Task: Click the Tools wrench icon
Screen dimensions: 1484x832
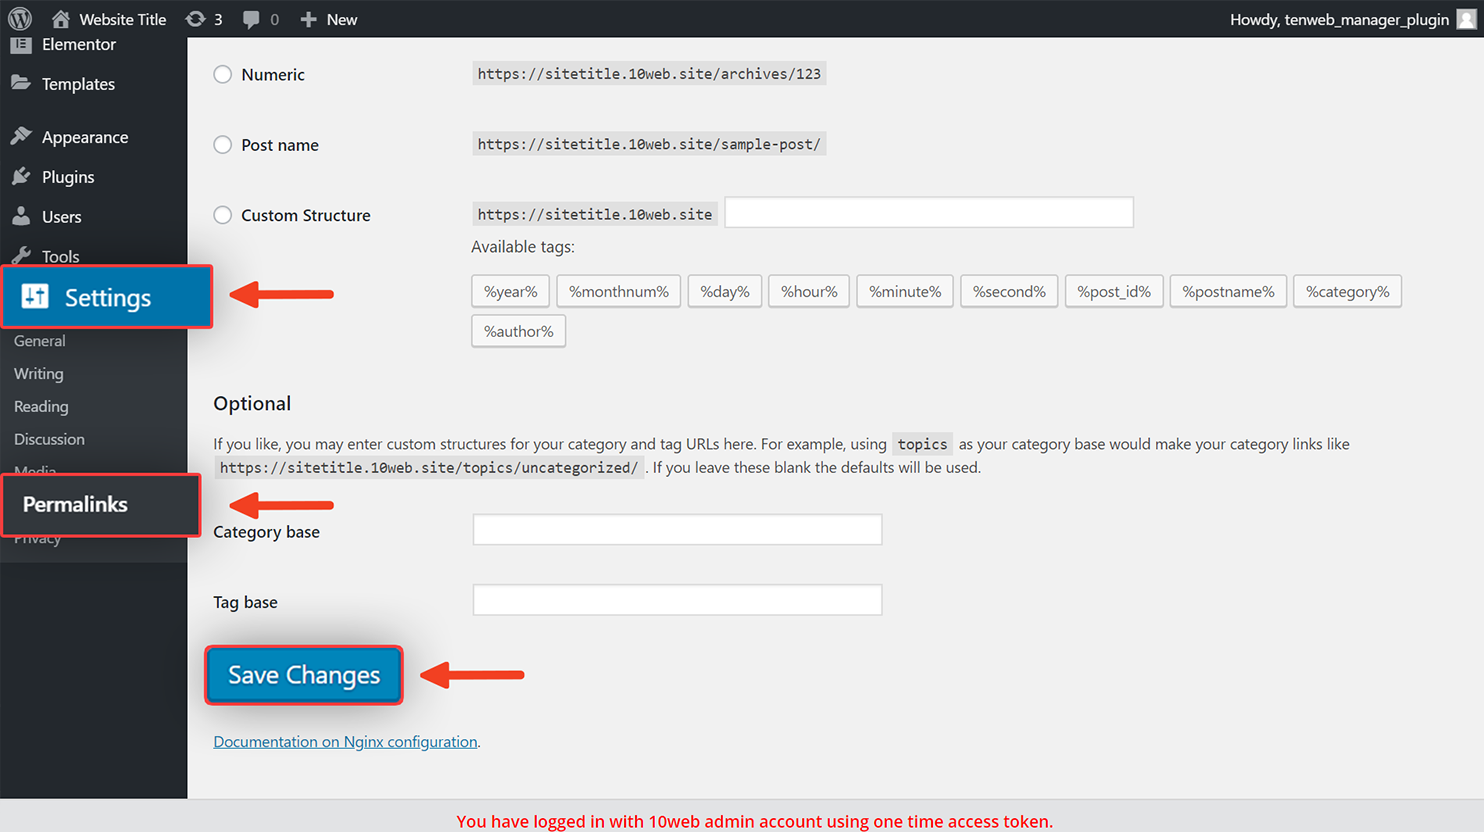Action: click(x=21, y=256)
